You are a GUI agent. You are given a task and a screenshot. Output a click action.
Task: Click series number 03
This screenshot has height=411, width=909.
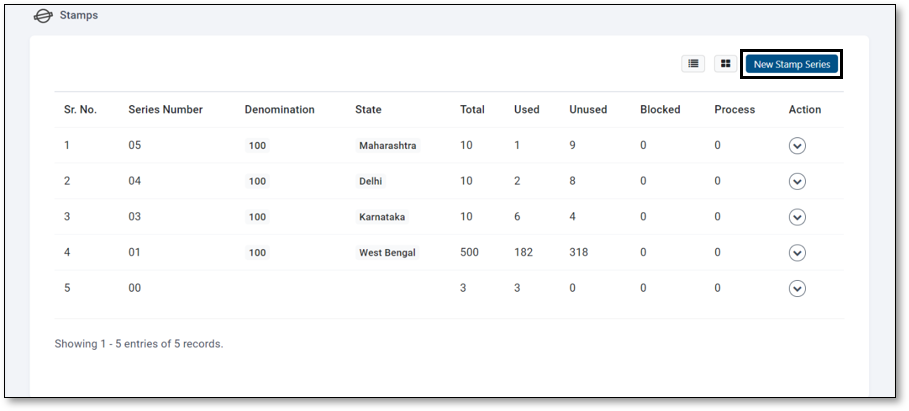134,216
